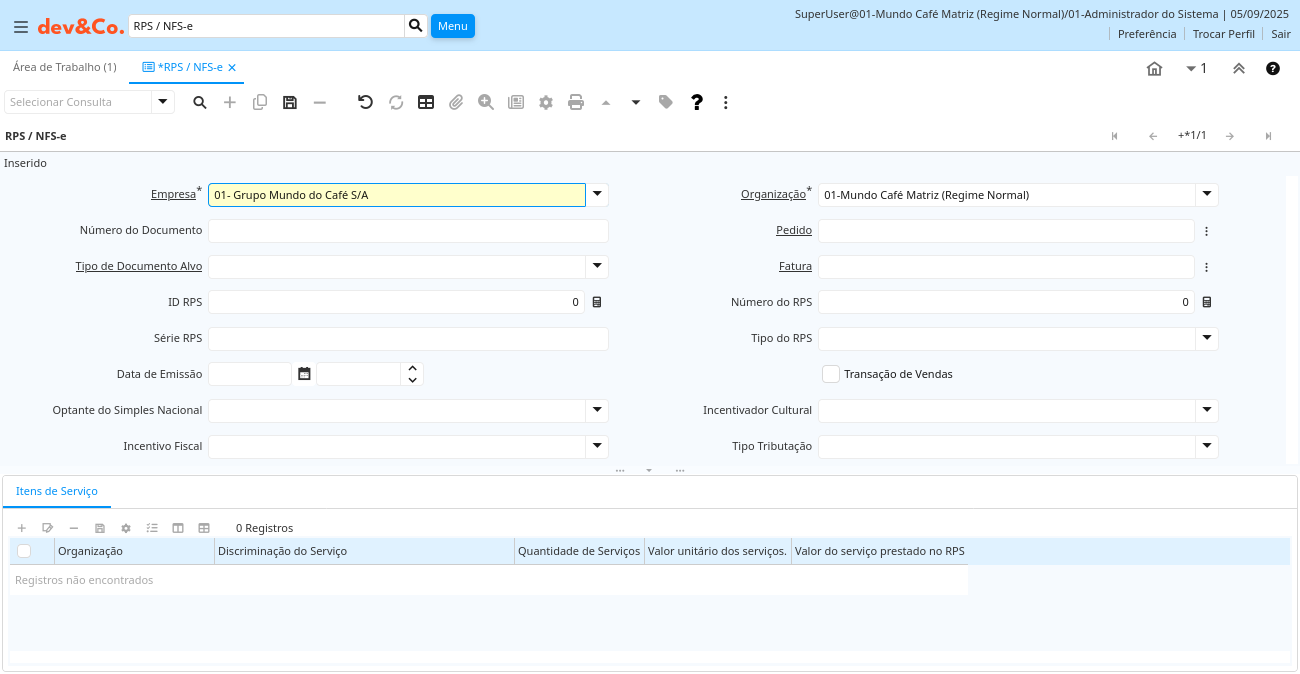The image size is (1300, 674).
Task: Open the Selecionar Consulta combo box
Action: (x=163, y=102)
